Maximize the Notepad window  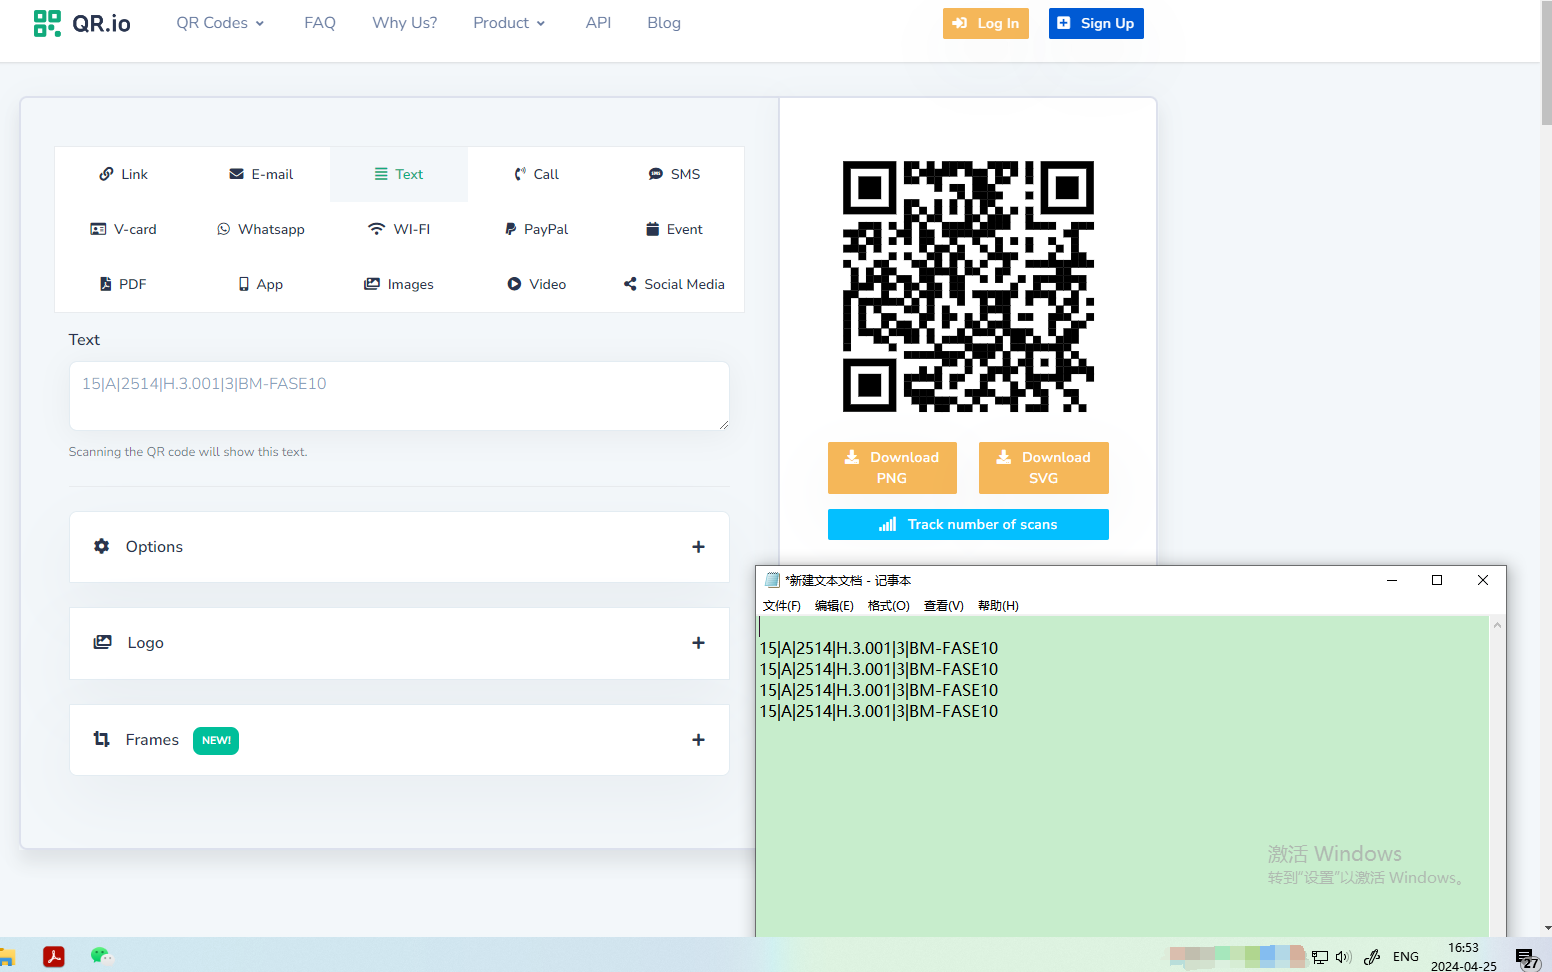pos(1437,580)
